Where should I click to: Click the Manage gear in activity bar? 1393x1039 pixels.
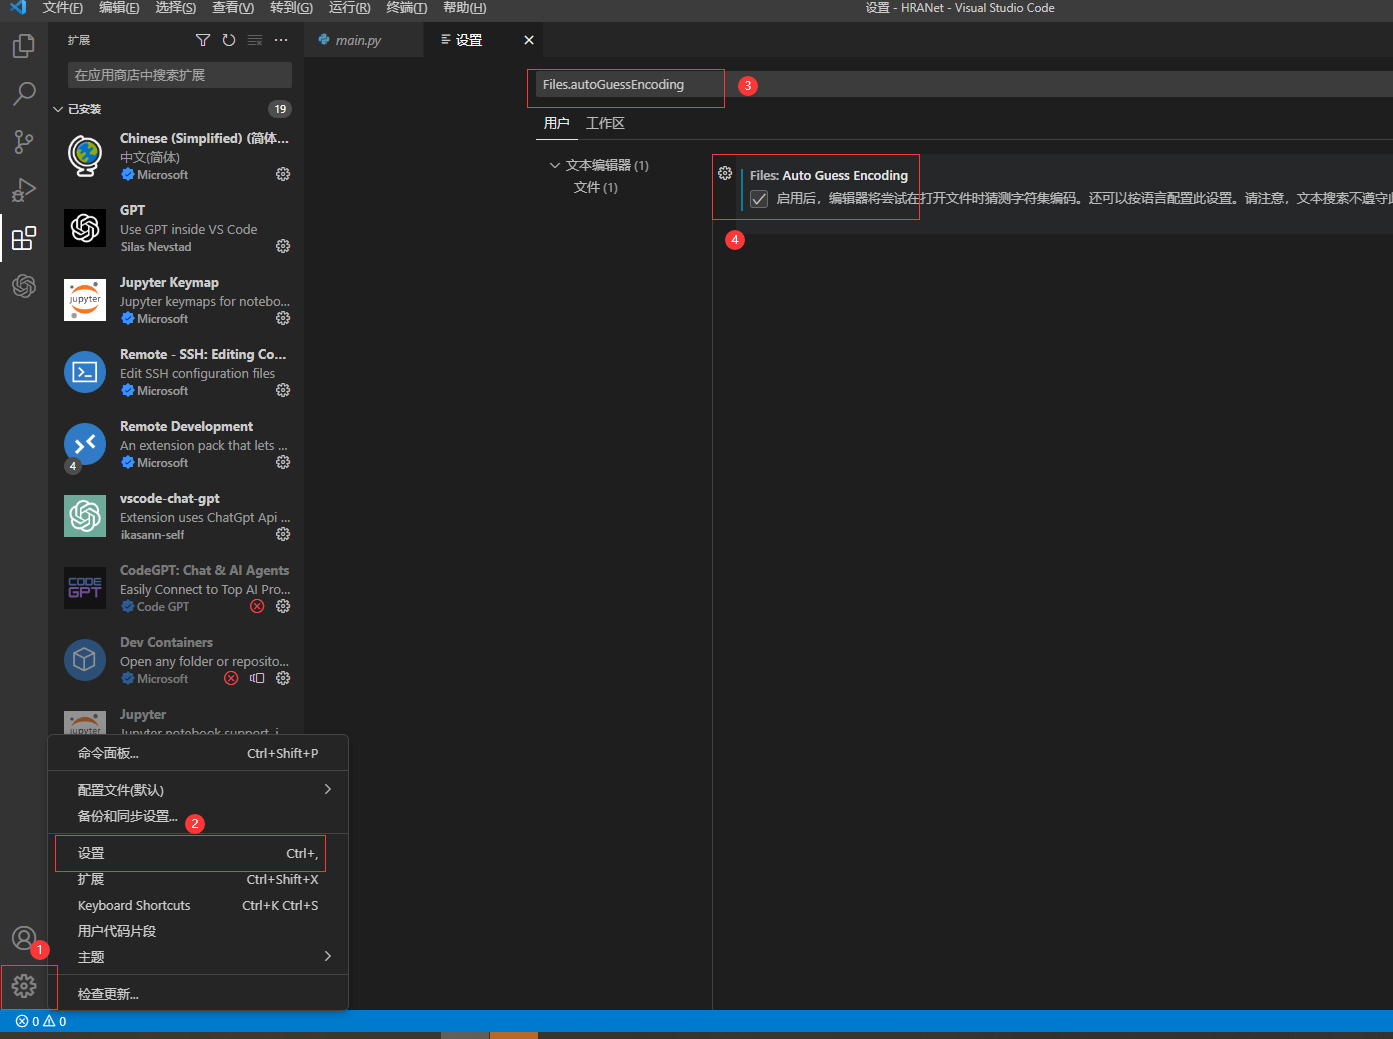point(24,986)
